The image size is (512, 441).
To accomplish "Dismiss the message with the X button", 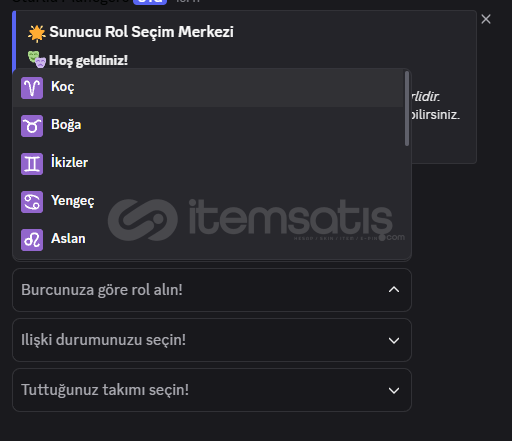I will click(486, 19).
